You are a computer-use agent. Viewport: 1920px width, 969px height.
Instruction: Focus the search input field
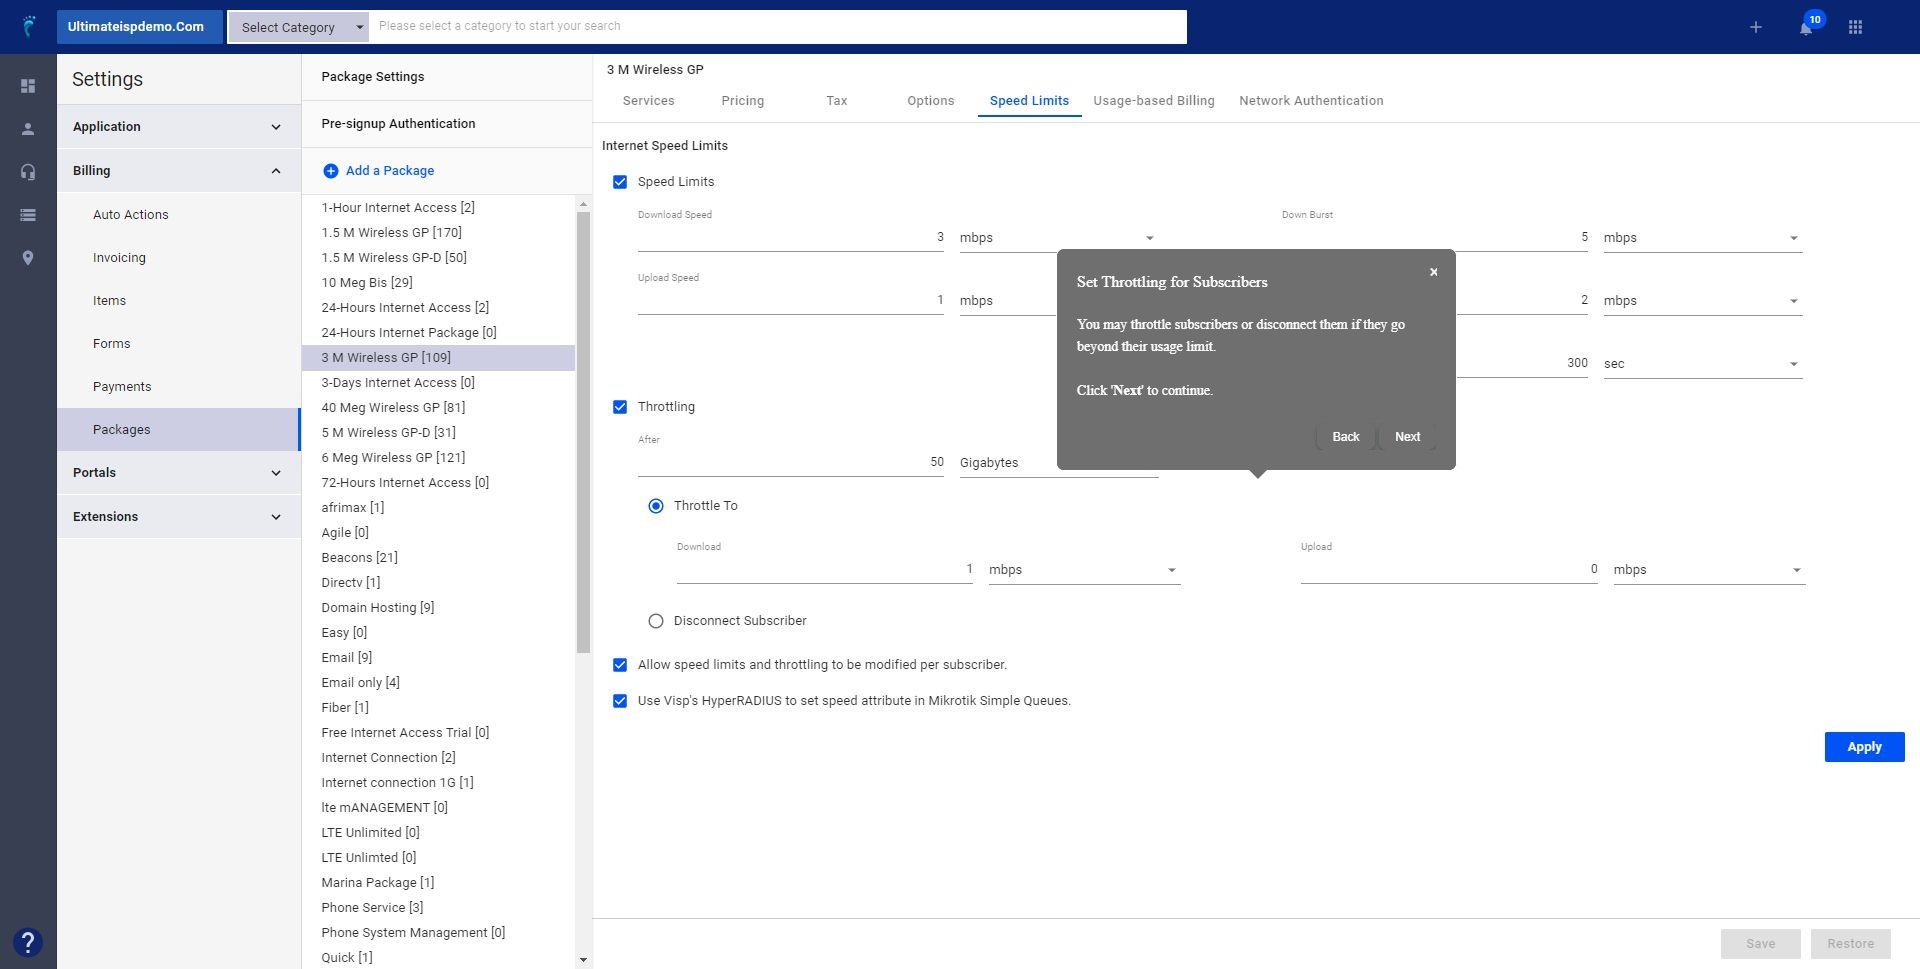tap(777, 27)
